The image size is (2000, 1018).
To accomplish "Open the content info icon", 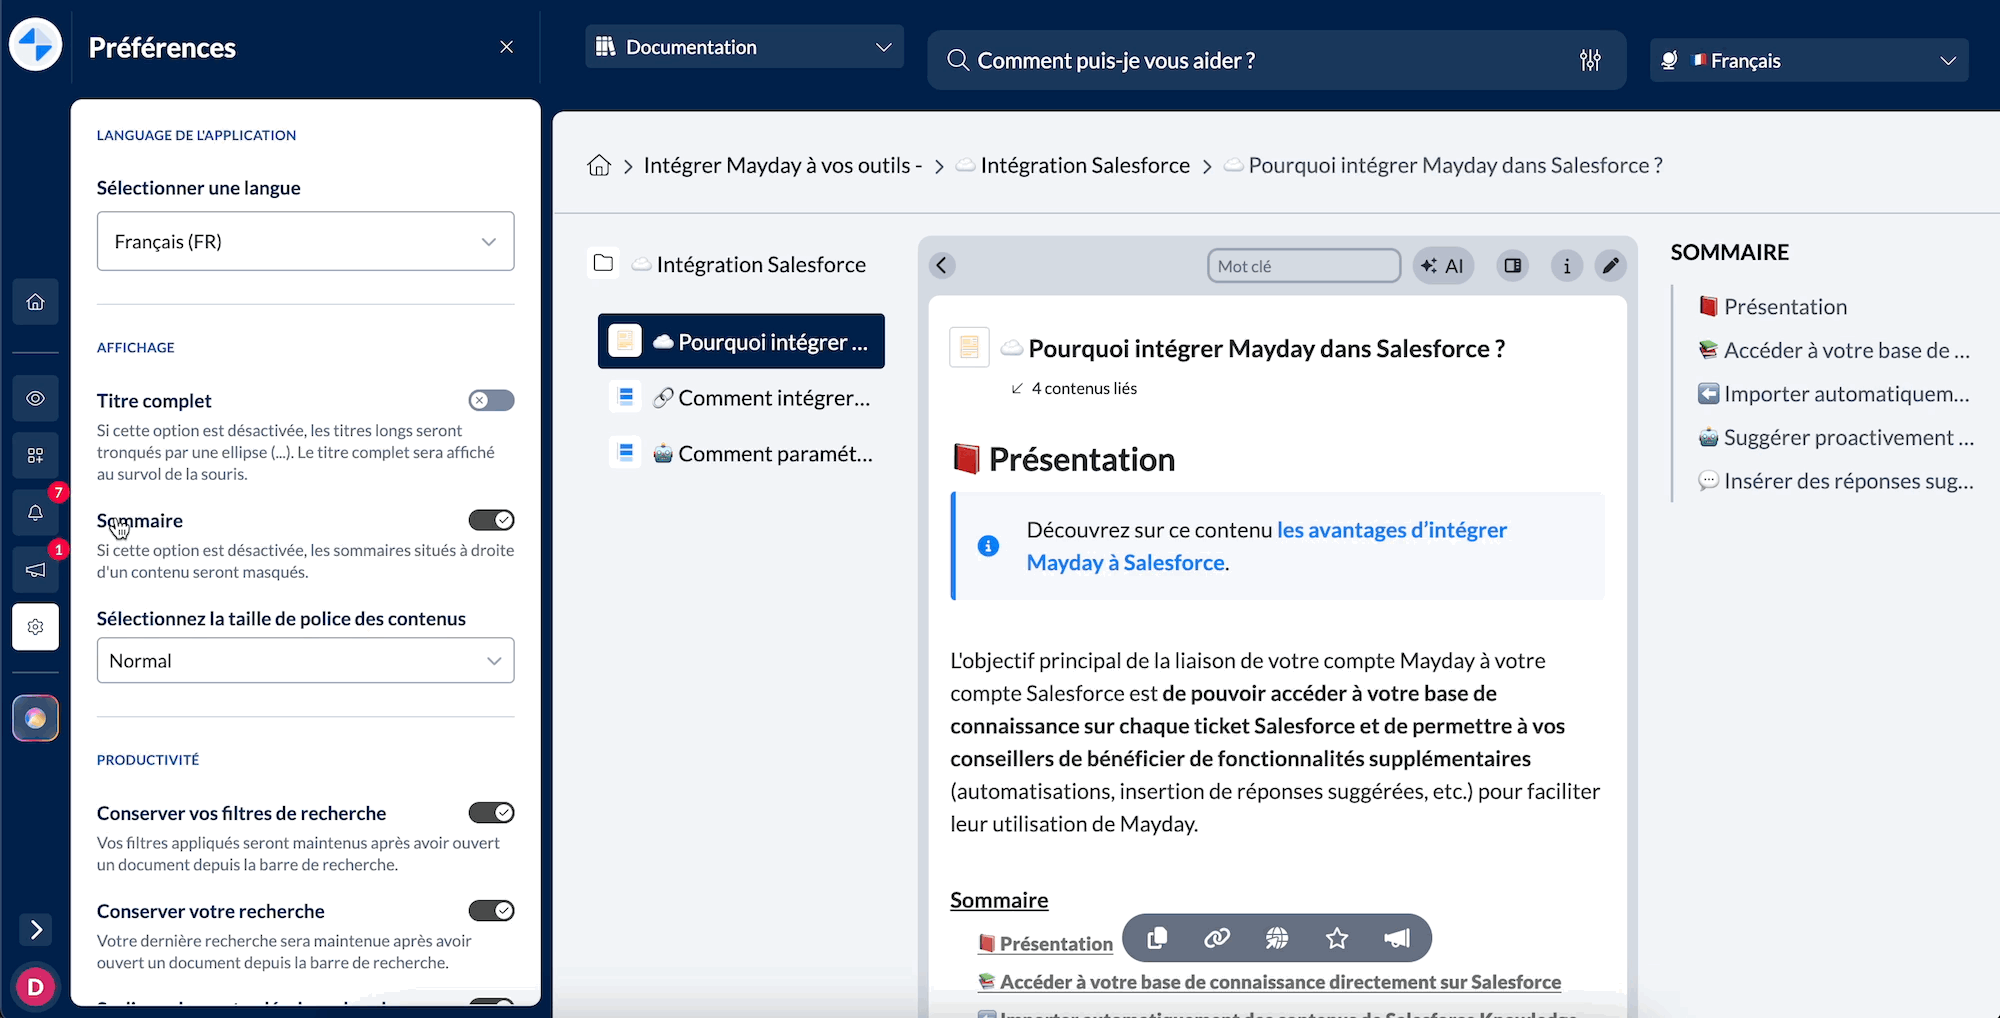I will 1566,266.
